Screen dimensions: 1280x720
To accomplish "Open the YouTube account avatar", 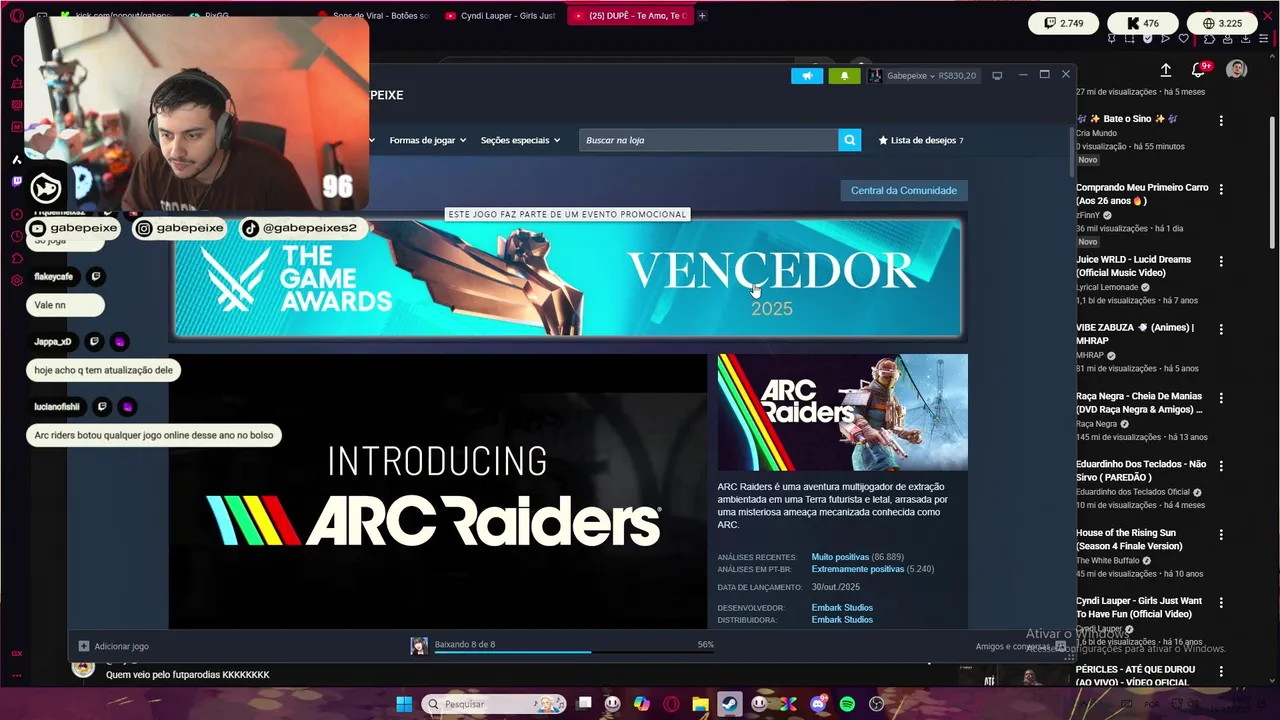I will [1237, 70].
